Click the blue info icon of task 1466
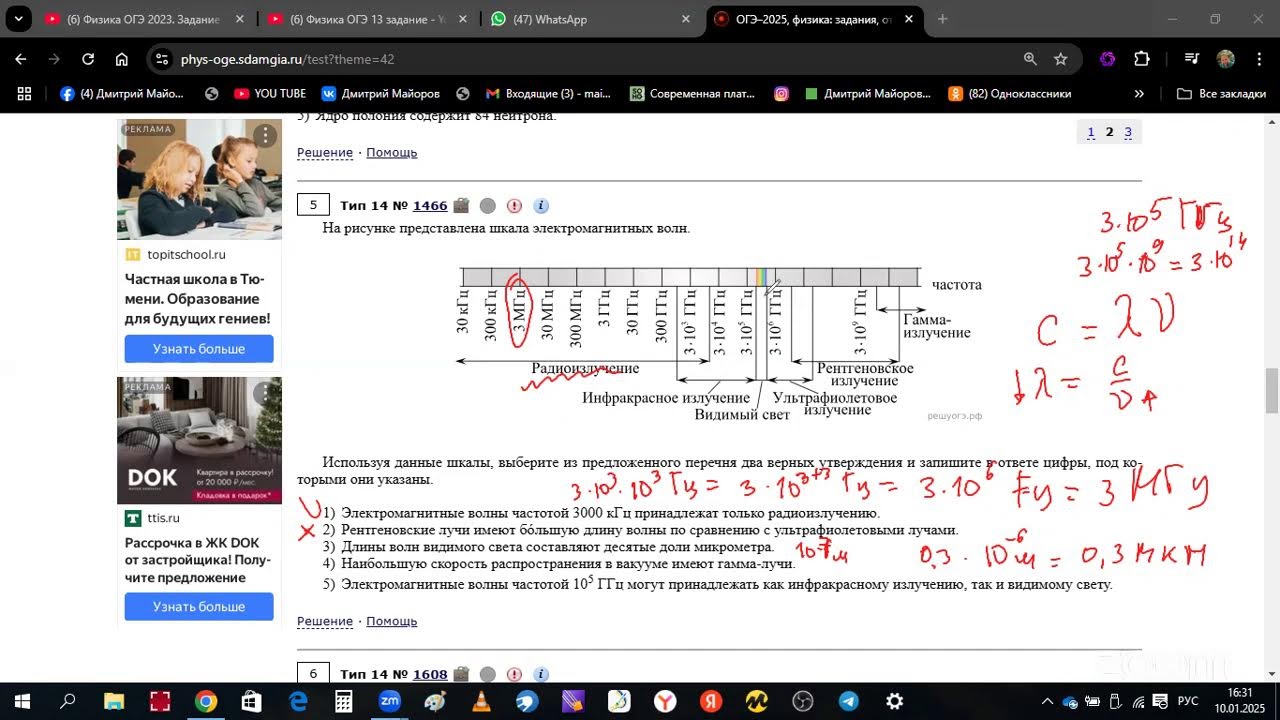The width and height of the screenshot is (1280, 720). point(541,205)
